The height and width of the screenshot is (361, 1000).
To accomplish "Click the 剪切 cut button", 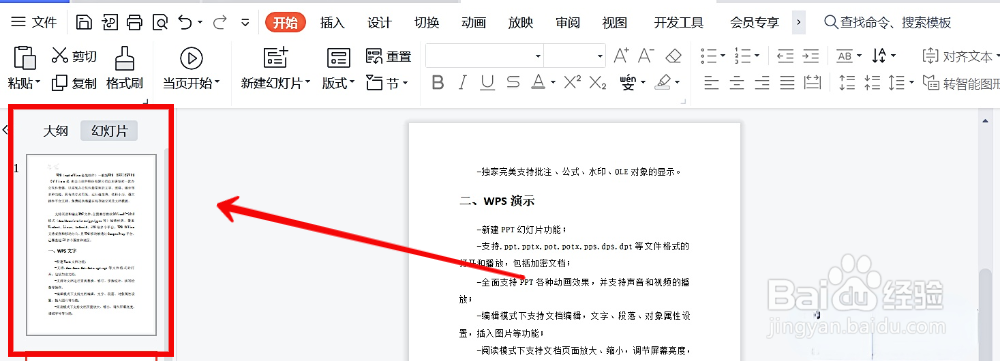I will point(74,56).
